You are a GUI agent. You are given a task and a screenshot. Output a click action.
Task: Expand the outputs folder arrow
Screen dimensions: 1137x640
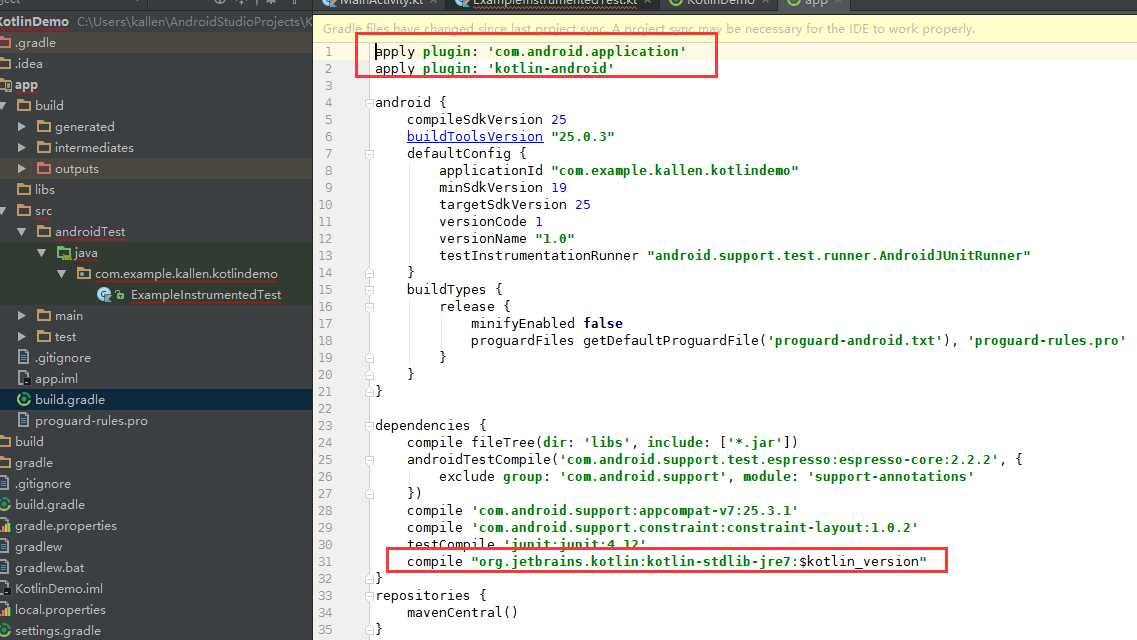click(x=22, y=169)
